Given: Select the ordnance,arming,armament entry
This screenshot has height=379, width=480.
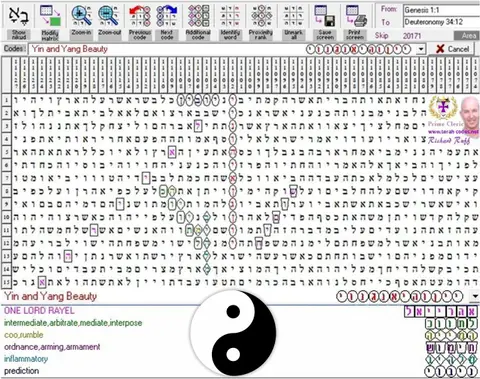Looking at the screenshot, I should [x=52, y=347].
